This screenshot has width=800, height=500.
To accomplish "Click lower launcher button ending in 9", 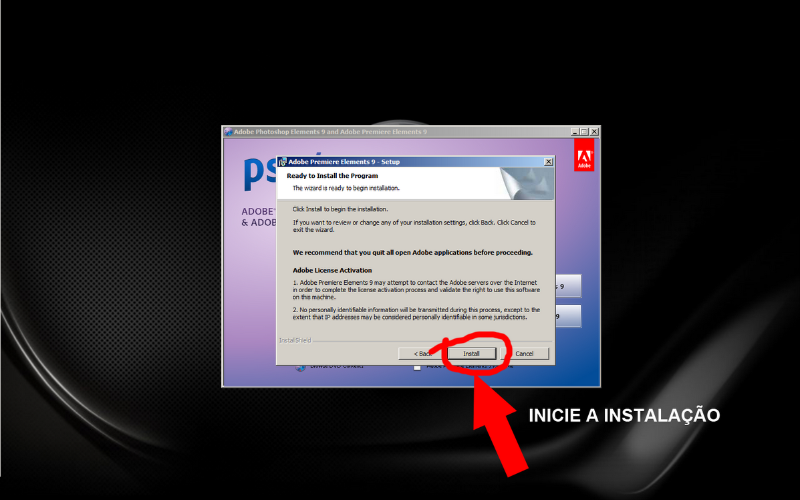I will point(568,316).
